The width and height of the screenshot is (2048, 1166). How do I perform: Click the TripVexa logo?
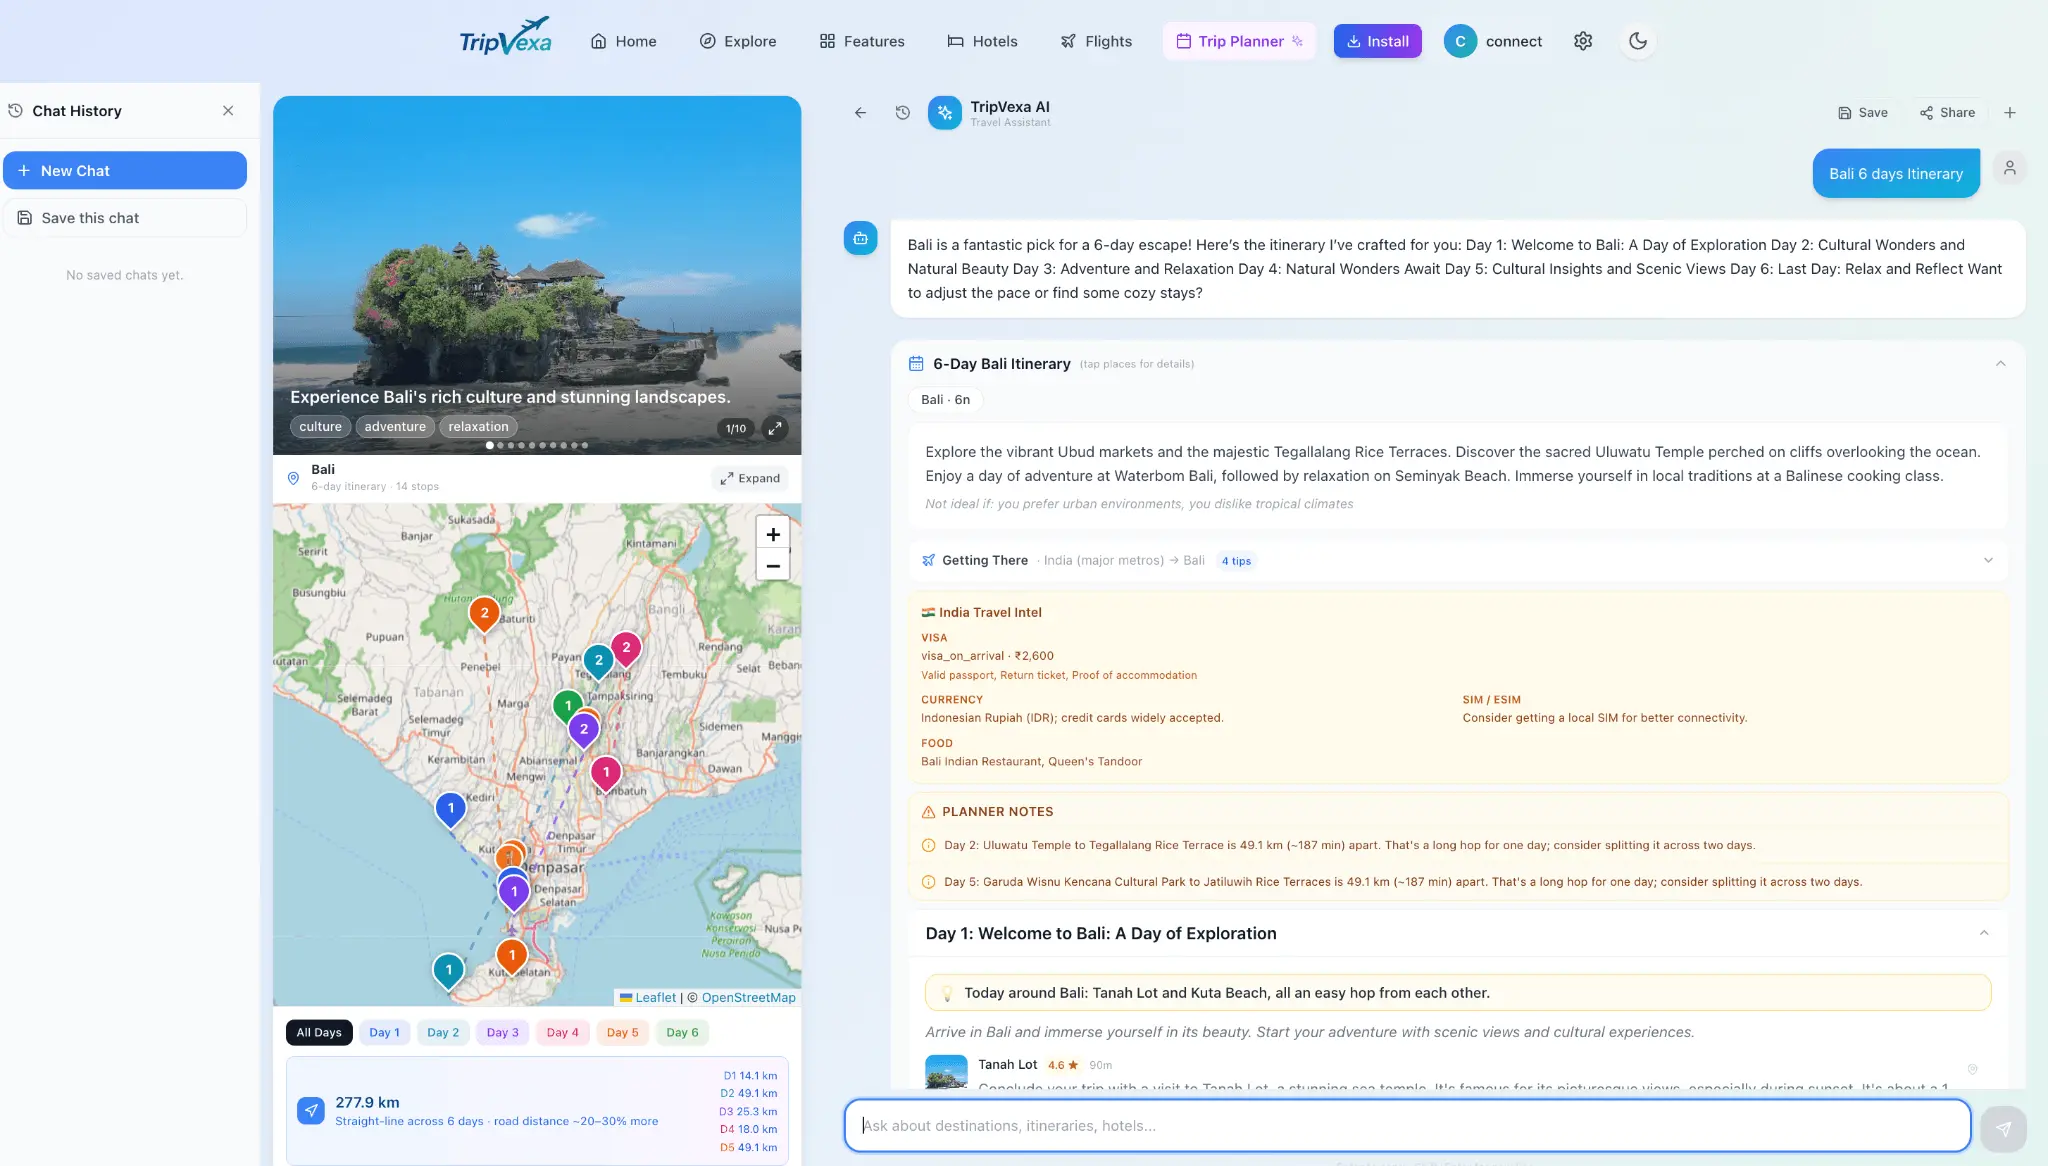pos(505,37)
